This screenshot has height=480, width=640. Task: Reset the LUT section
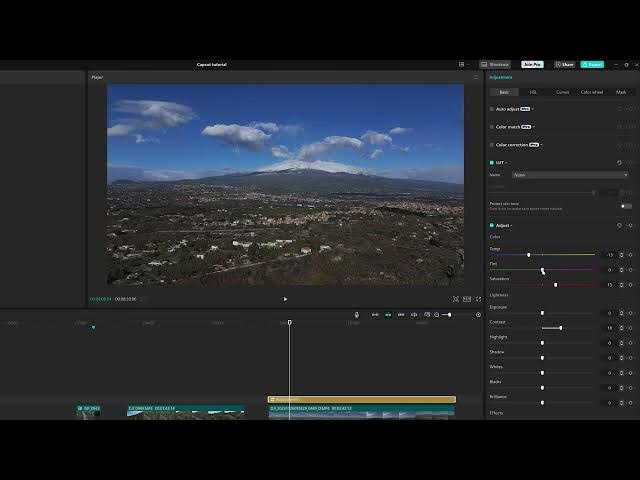pos(619,162)
